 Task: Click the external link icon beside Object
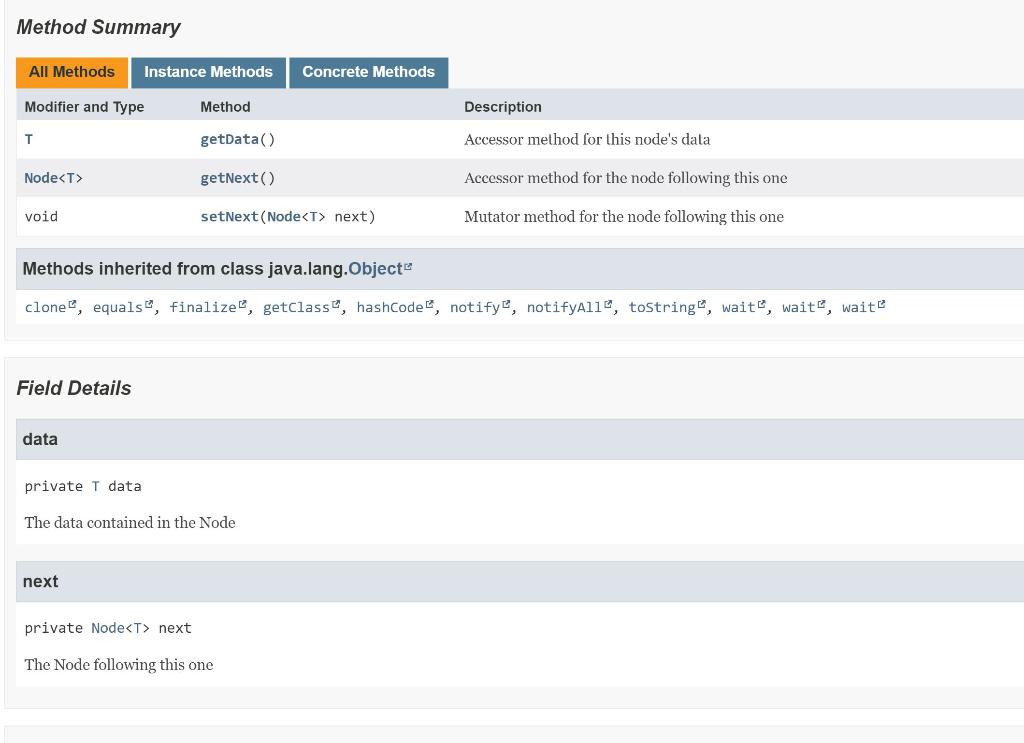pyautogui.click(x=409, y=263)
